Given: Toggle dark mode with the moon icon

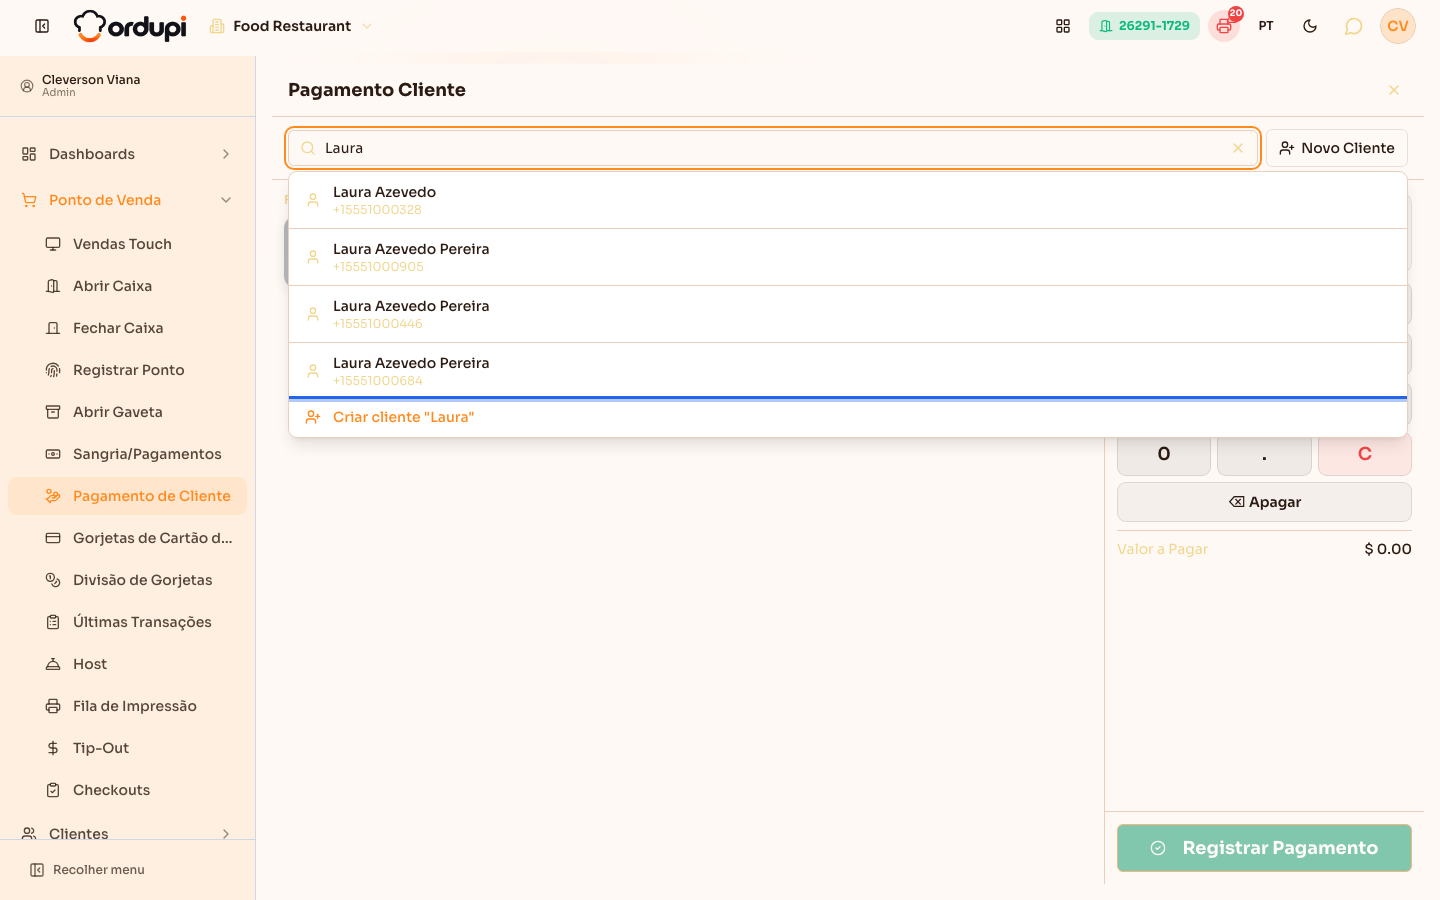Looking at the screenshot, I should click(1310, 26).
